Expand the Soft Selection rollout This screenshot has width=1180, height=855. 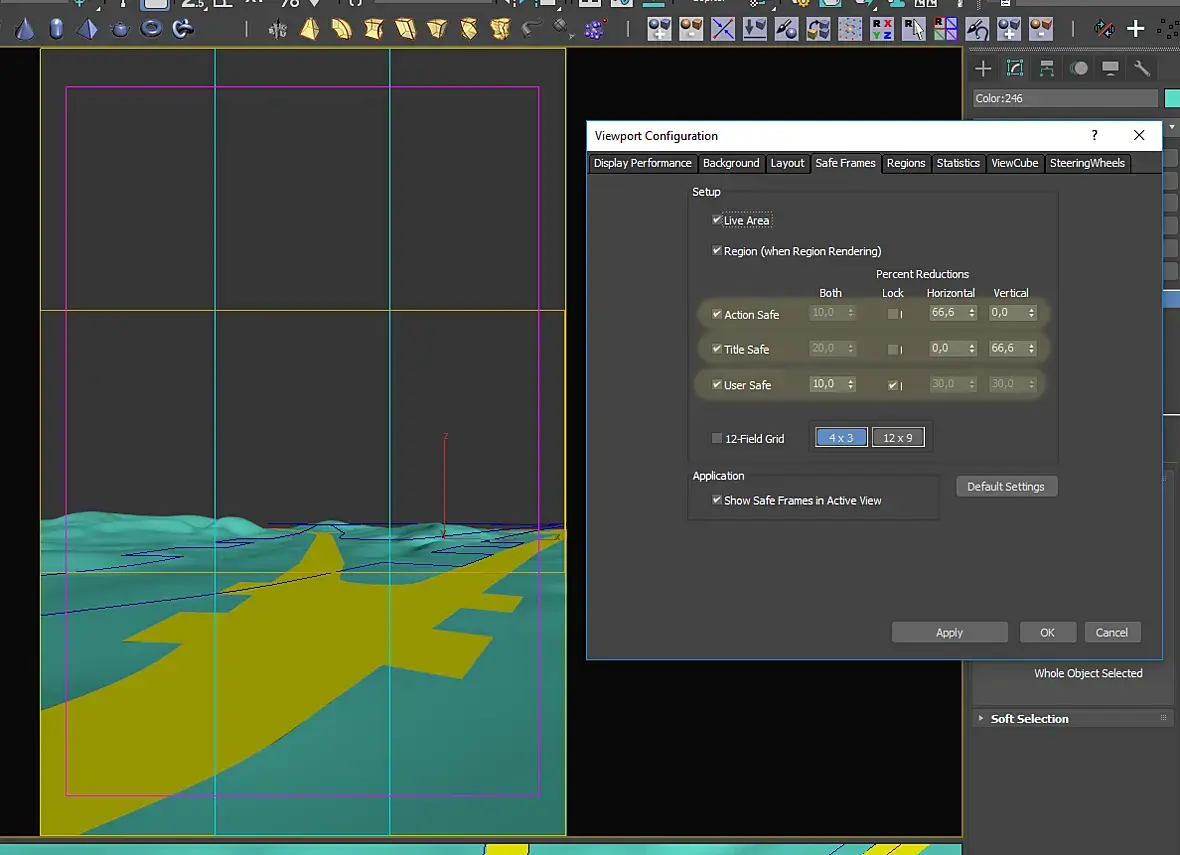tap(1029, 719)
